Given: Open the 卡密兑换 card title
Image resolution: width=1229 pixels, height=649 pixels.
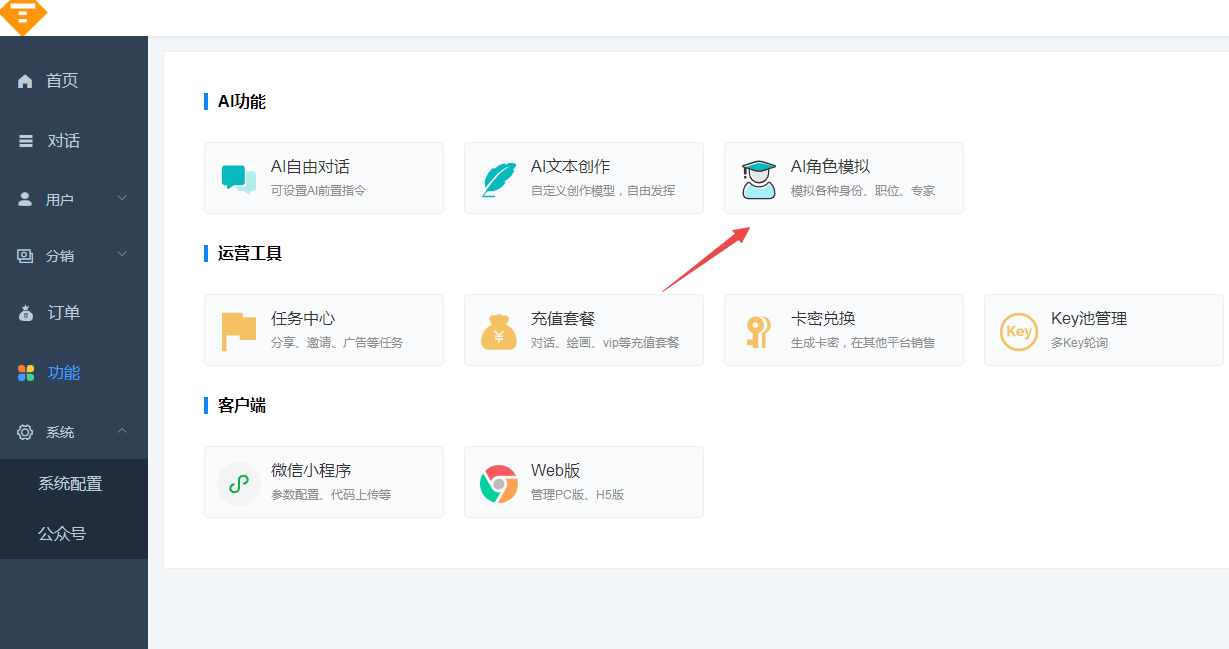Looking at the screenshot, I should click(823, 319).
